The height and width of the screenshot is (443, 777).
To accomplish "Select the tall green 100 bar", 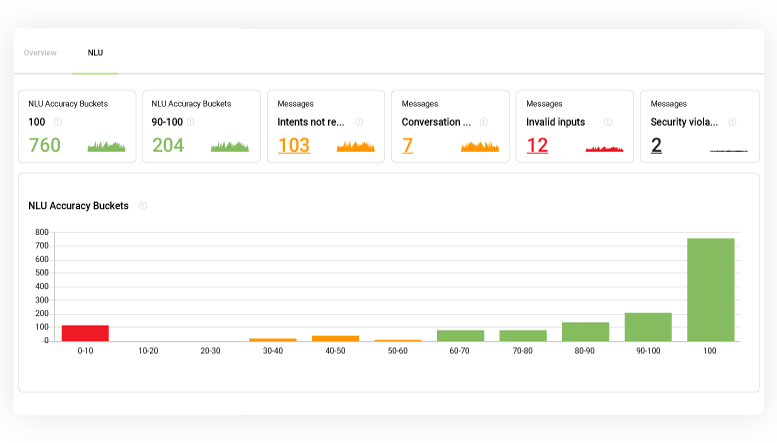I will [711, 290].
